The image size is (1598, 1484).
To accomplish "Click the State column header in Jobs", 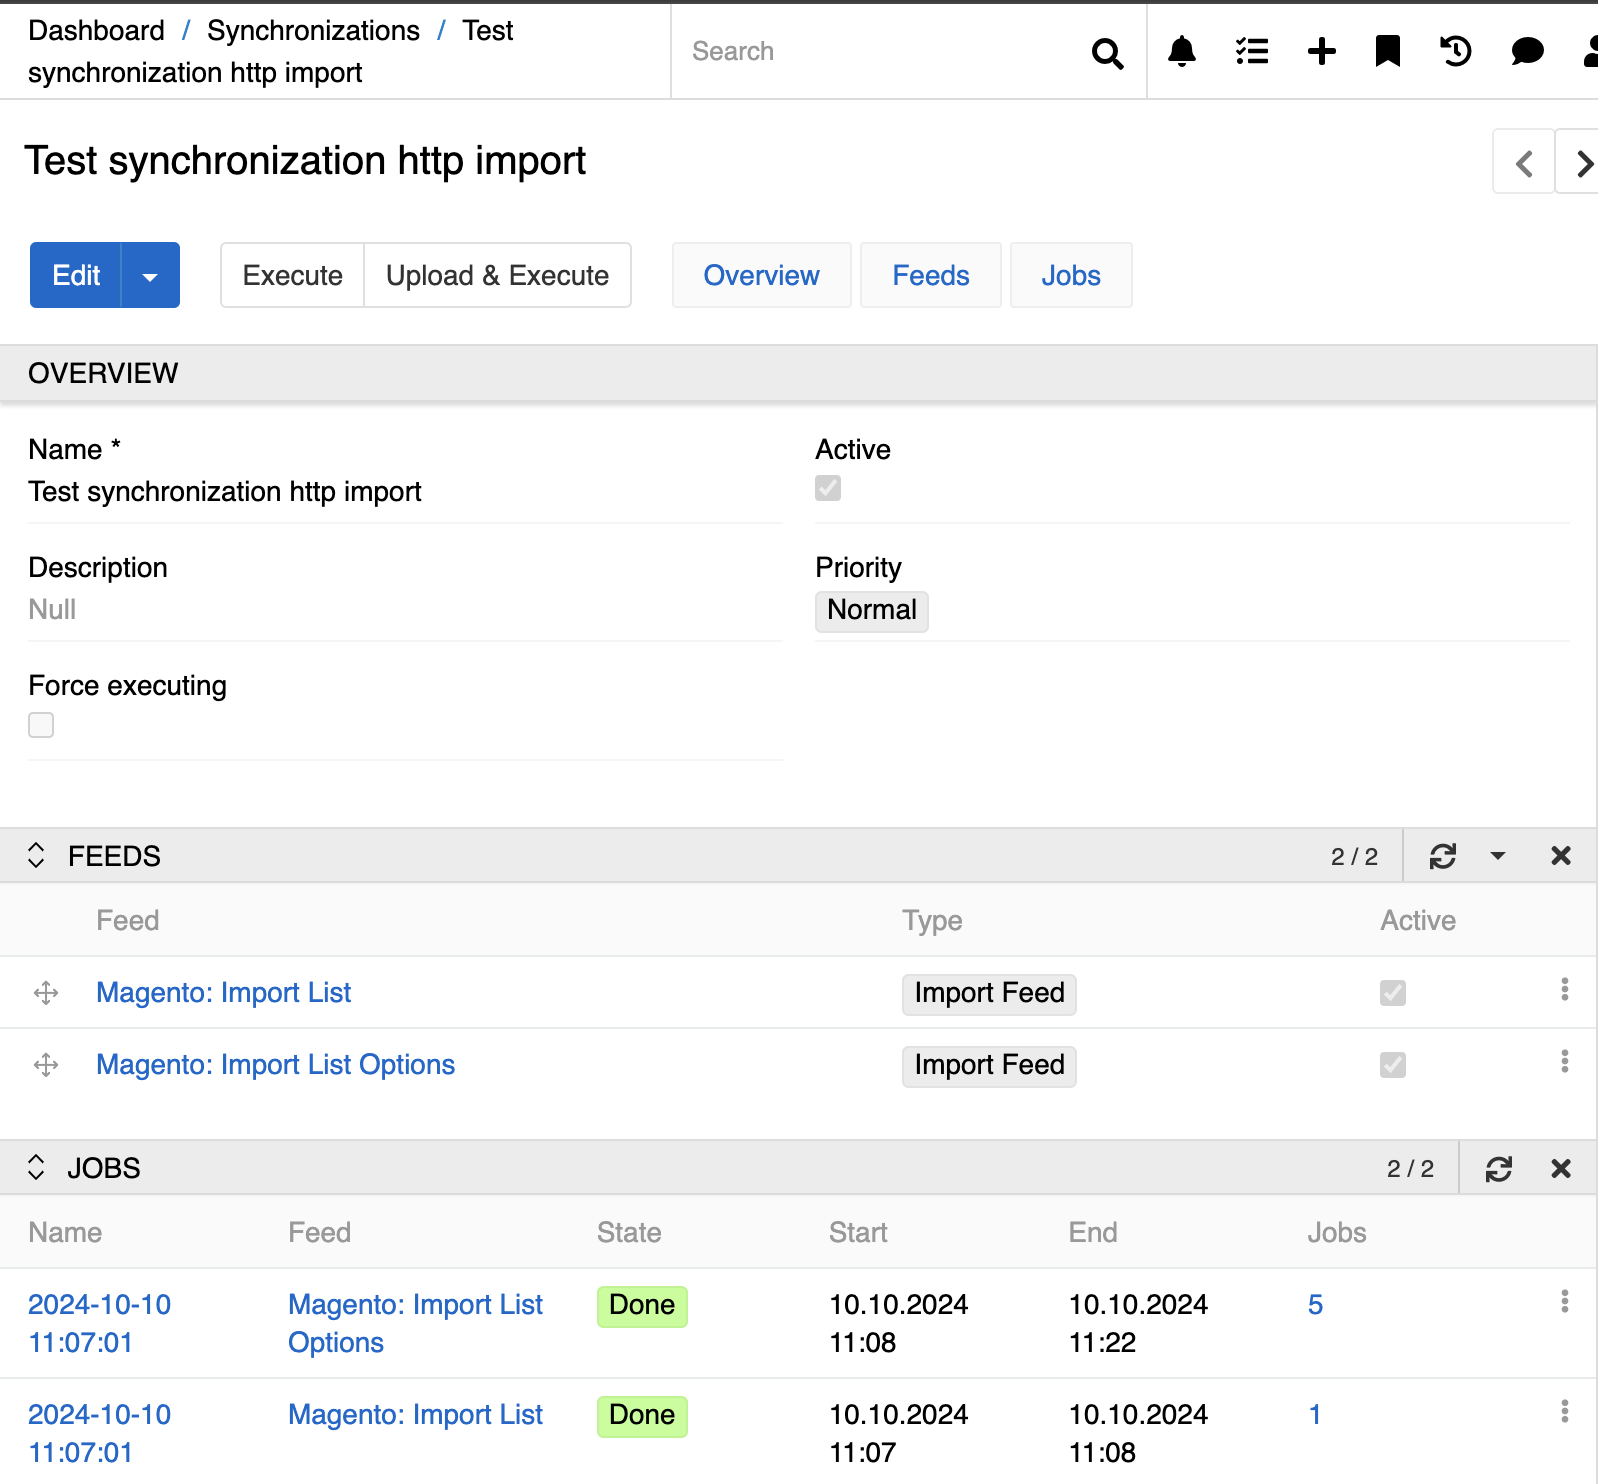I will coord(629,1233).
